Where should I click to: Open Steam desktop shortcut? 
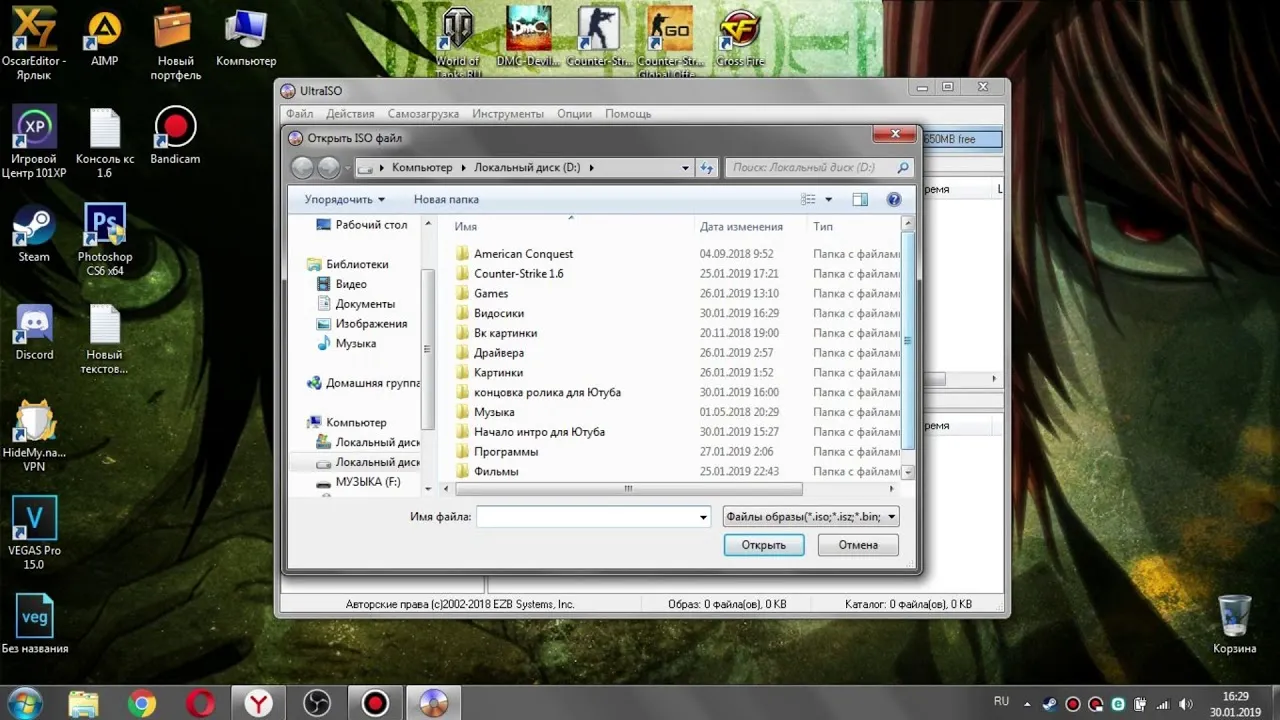(x=34, y=236)
